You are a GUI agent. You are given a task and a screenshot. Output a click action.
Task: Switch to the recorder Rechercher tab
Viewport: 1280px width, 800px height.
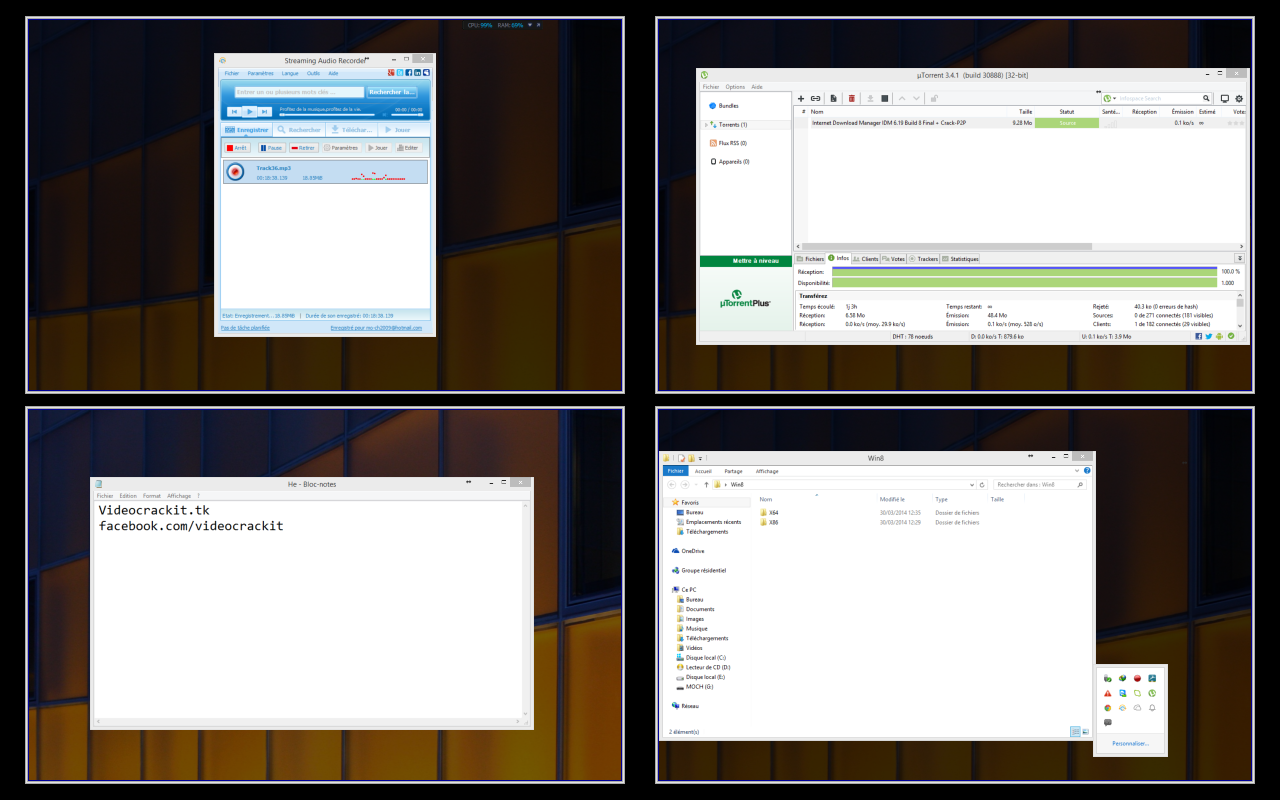pos(300,130)
